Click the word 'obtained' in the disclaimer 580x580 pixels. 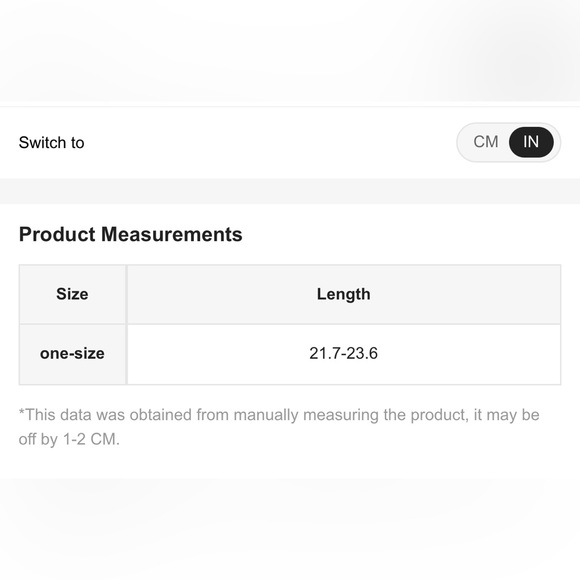[x=161, y=415]
